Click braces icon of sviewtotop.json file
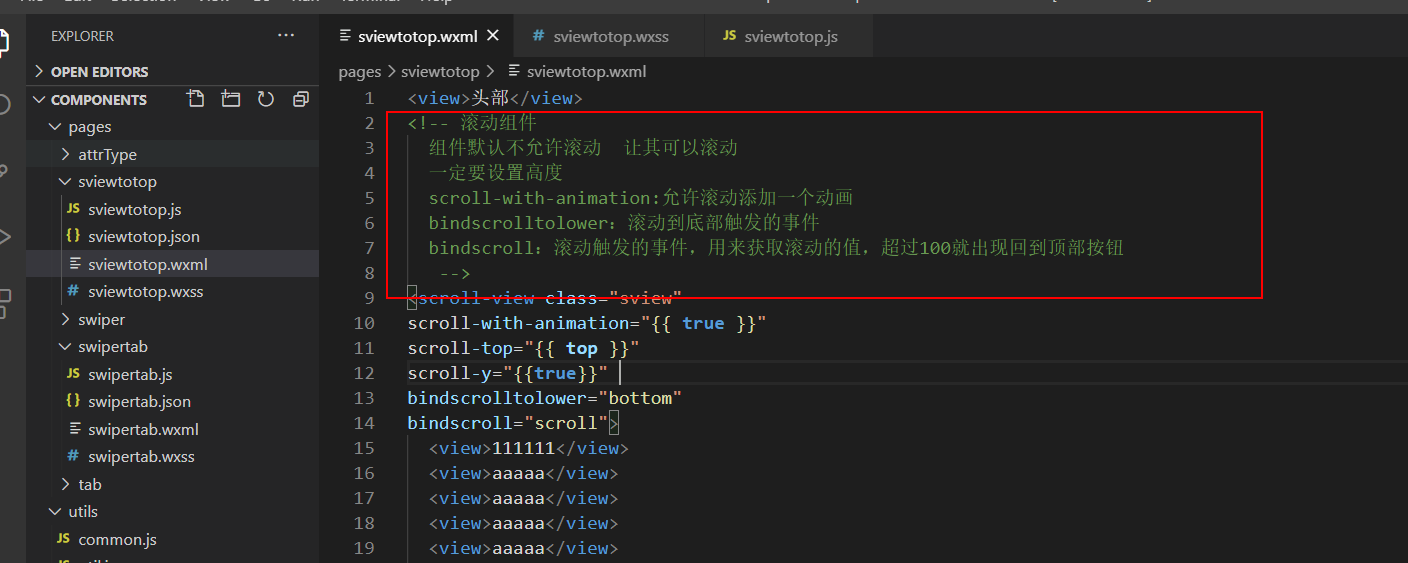Viewport: 1408px width, 563px height. pos(73,237)
